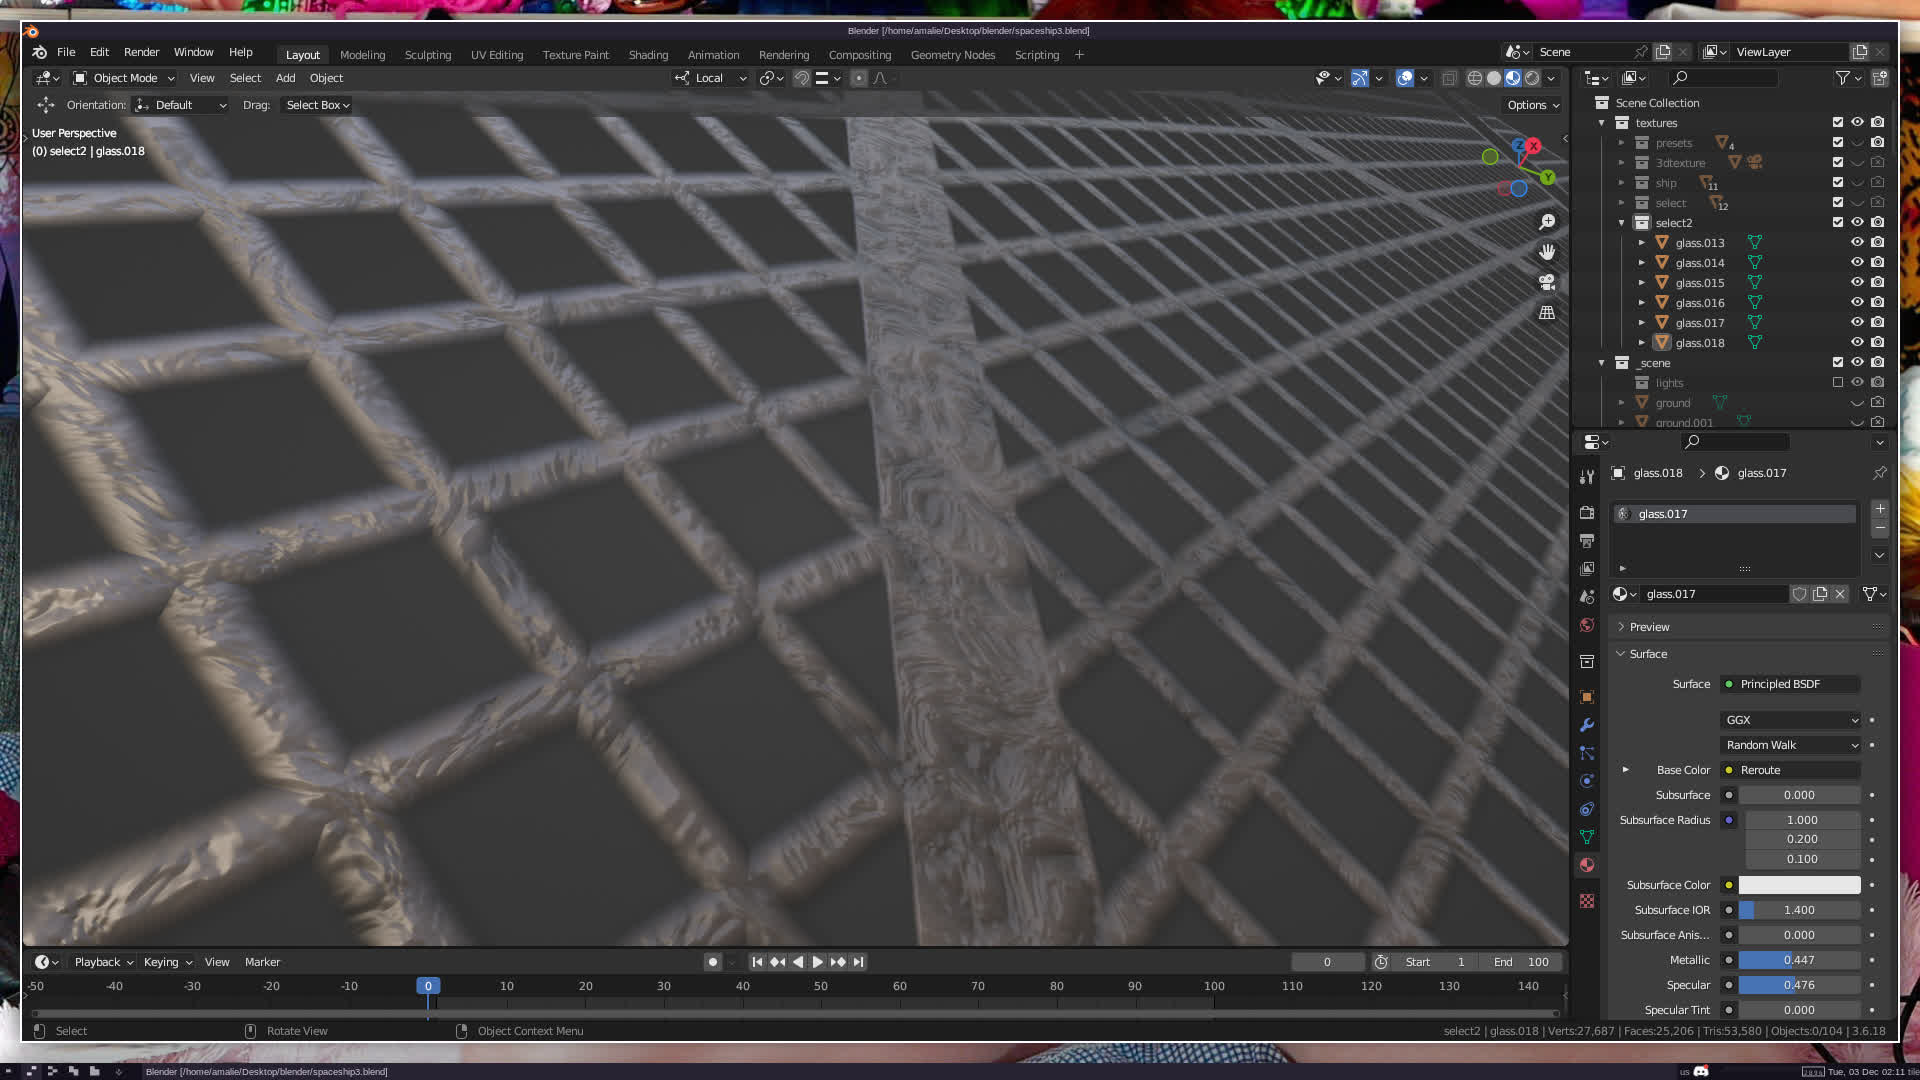The height and width of the screenshot is (1080, 1920).
Task: Toggle Show Overlays in viewport header
Action: tap(1405, 78)
